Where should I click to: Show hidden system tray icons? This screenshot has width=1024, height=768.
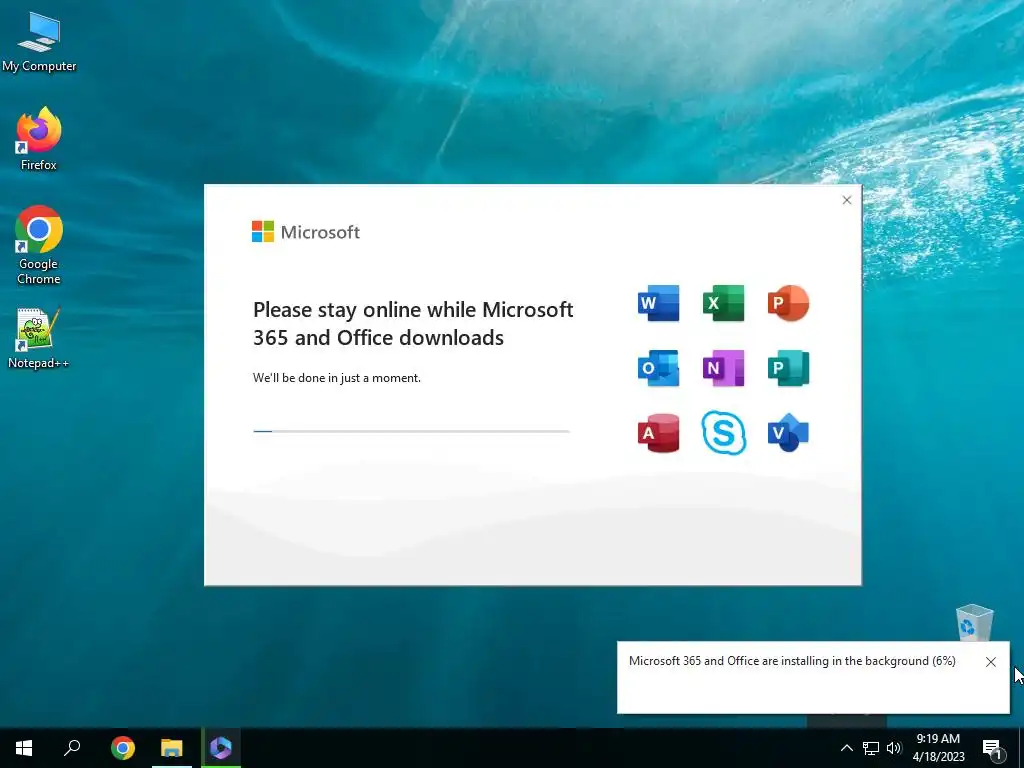846,748
